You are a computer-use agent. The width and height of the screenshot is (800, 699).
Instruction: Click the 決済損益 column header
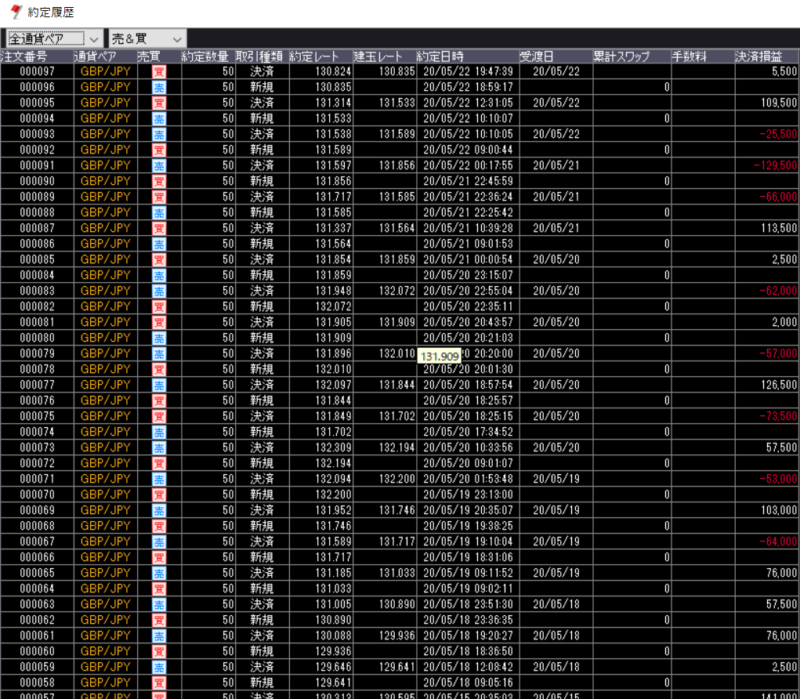click(x=761, y=56)
